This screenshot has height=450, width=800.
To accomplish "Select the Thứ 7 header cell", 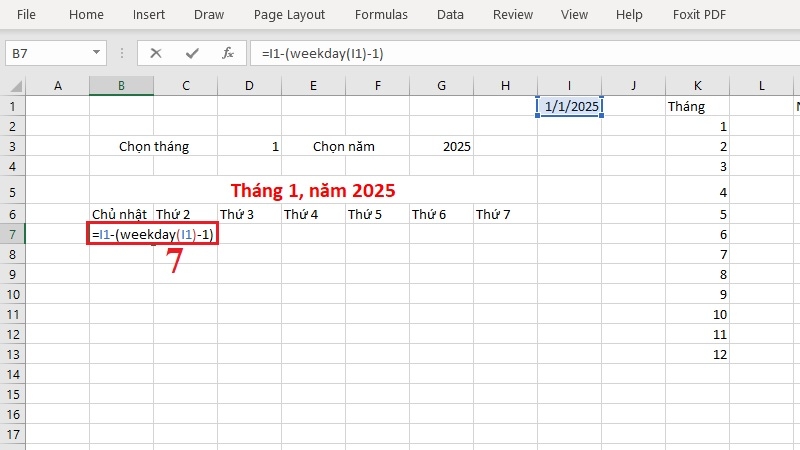I will 505,214.
